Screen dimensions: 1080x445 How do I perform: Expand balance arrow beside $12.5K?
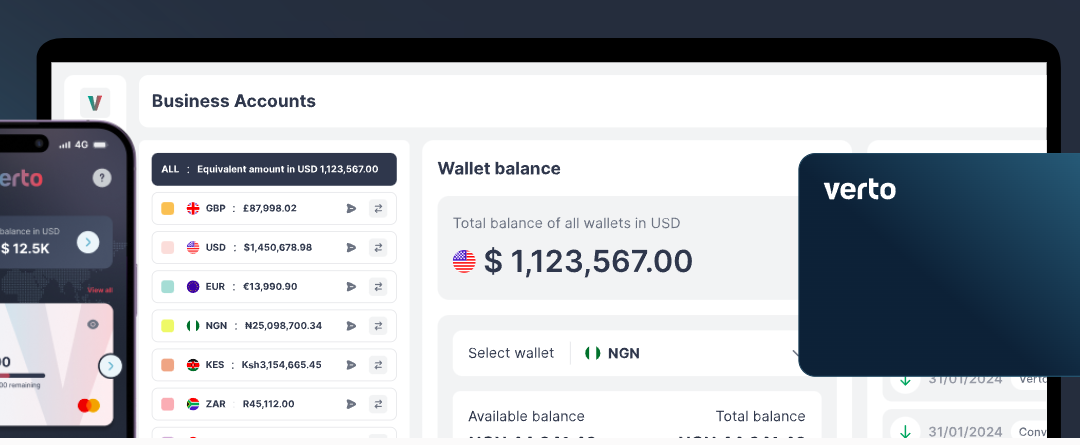(88, 242)
